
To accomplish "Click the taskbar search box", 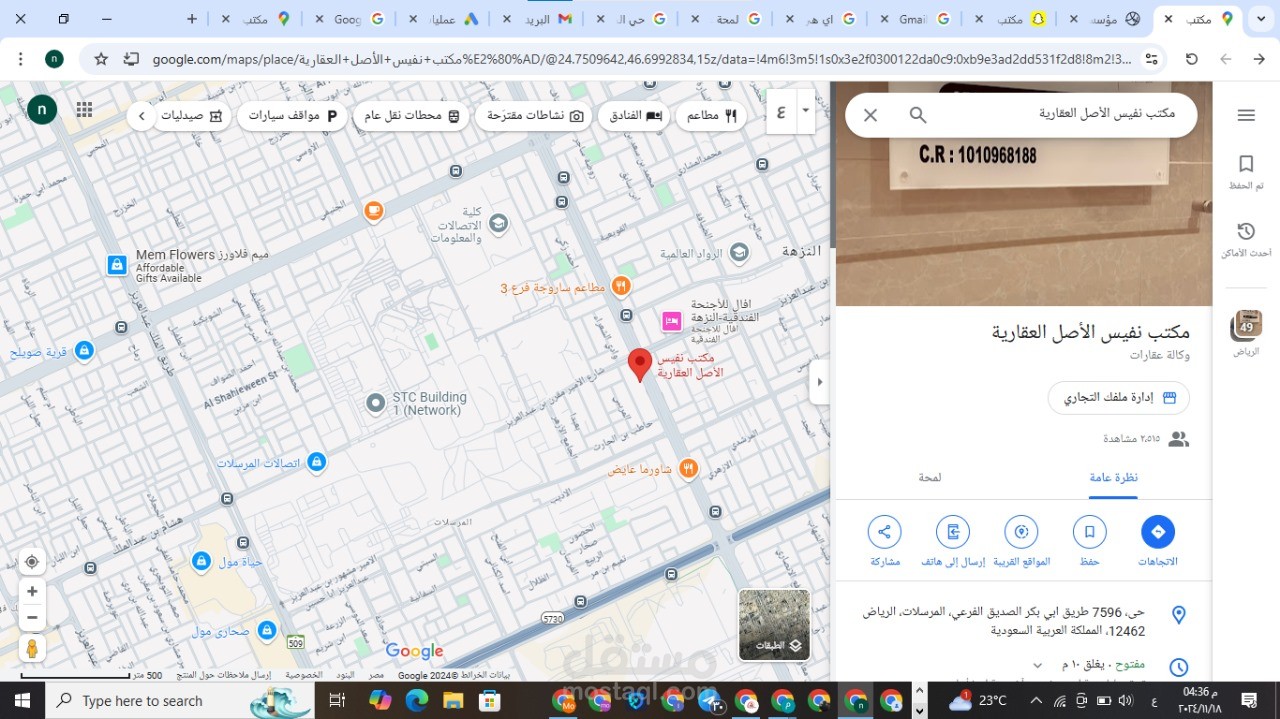I will pyautogui.click(x=180, y=701).
